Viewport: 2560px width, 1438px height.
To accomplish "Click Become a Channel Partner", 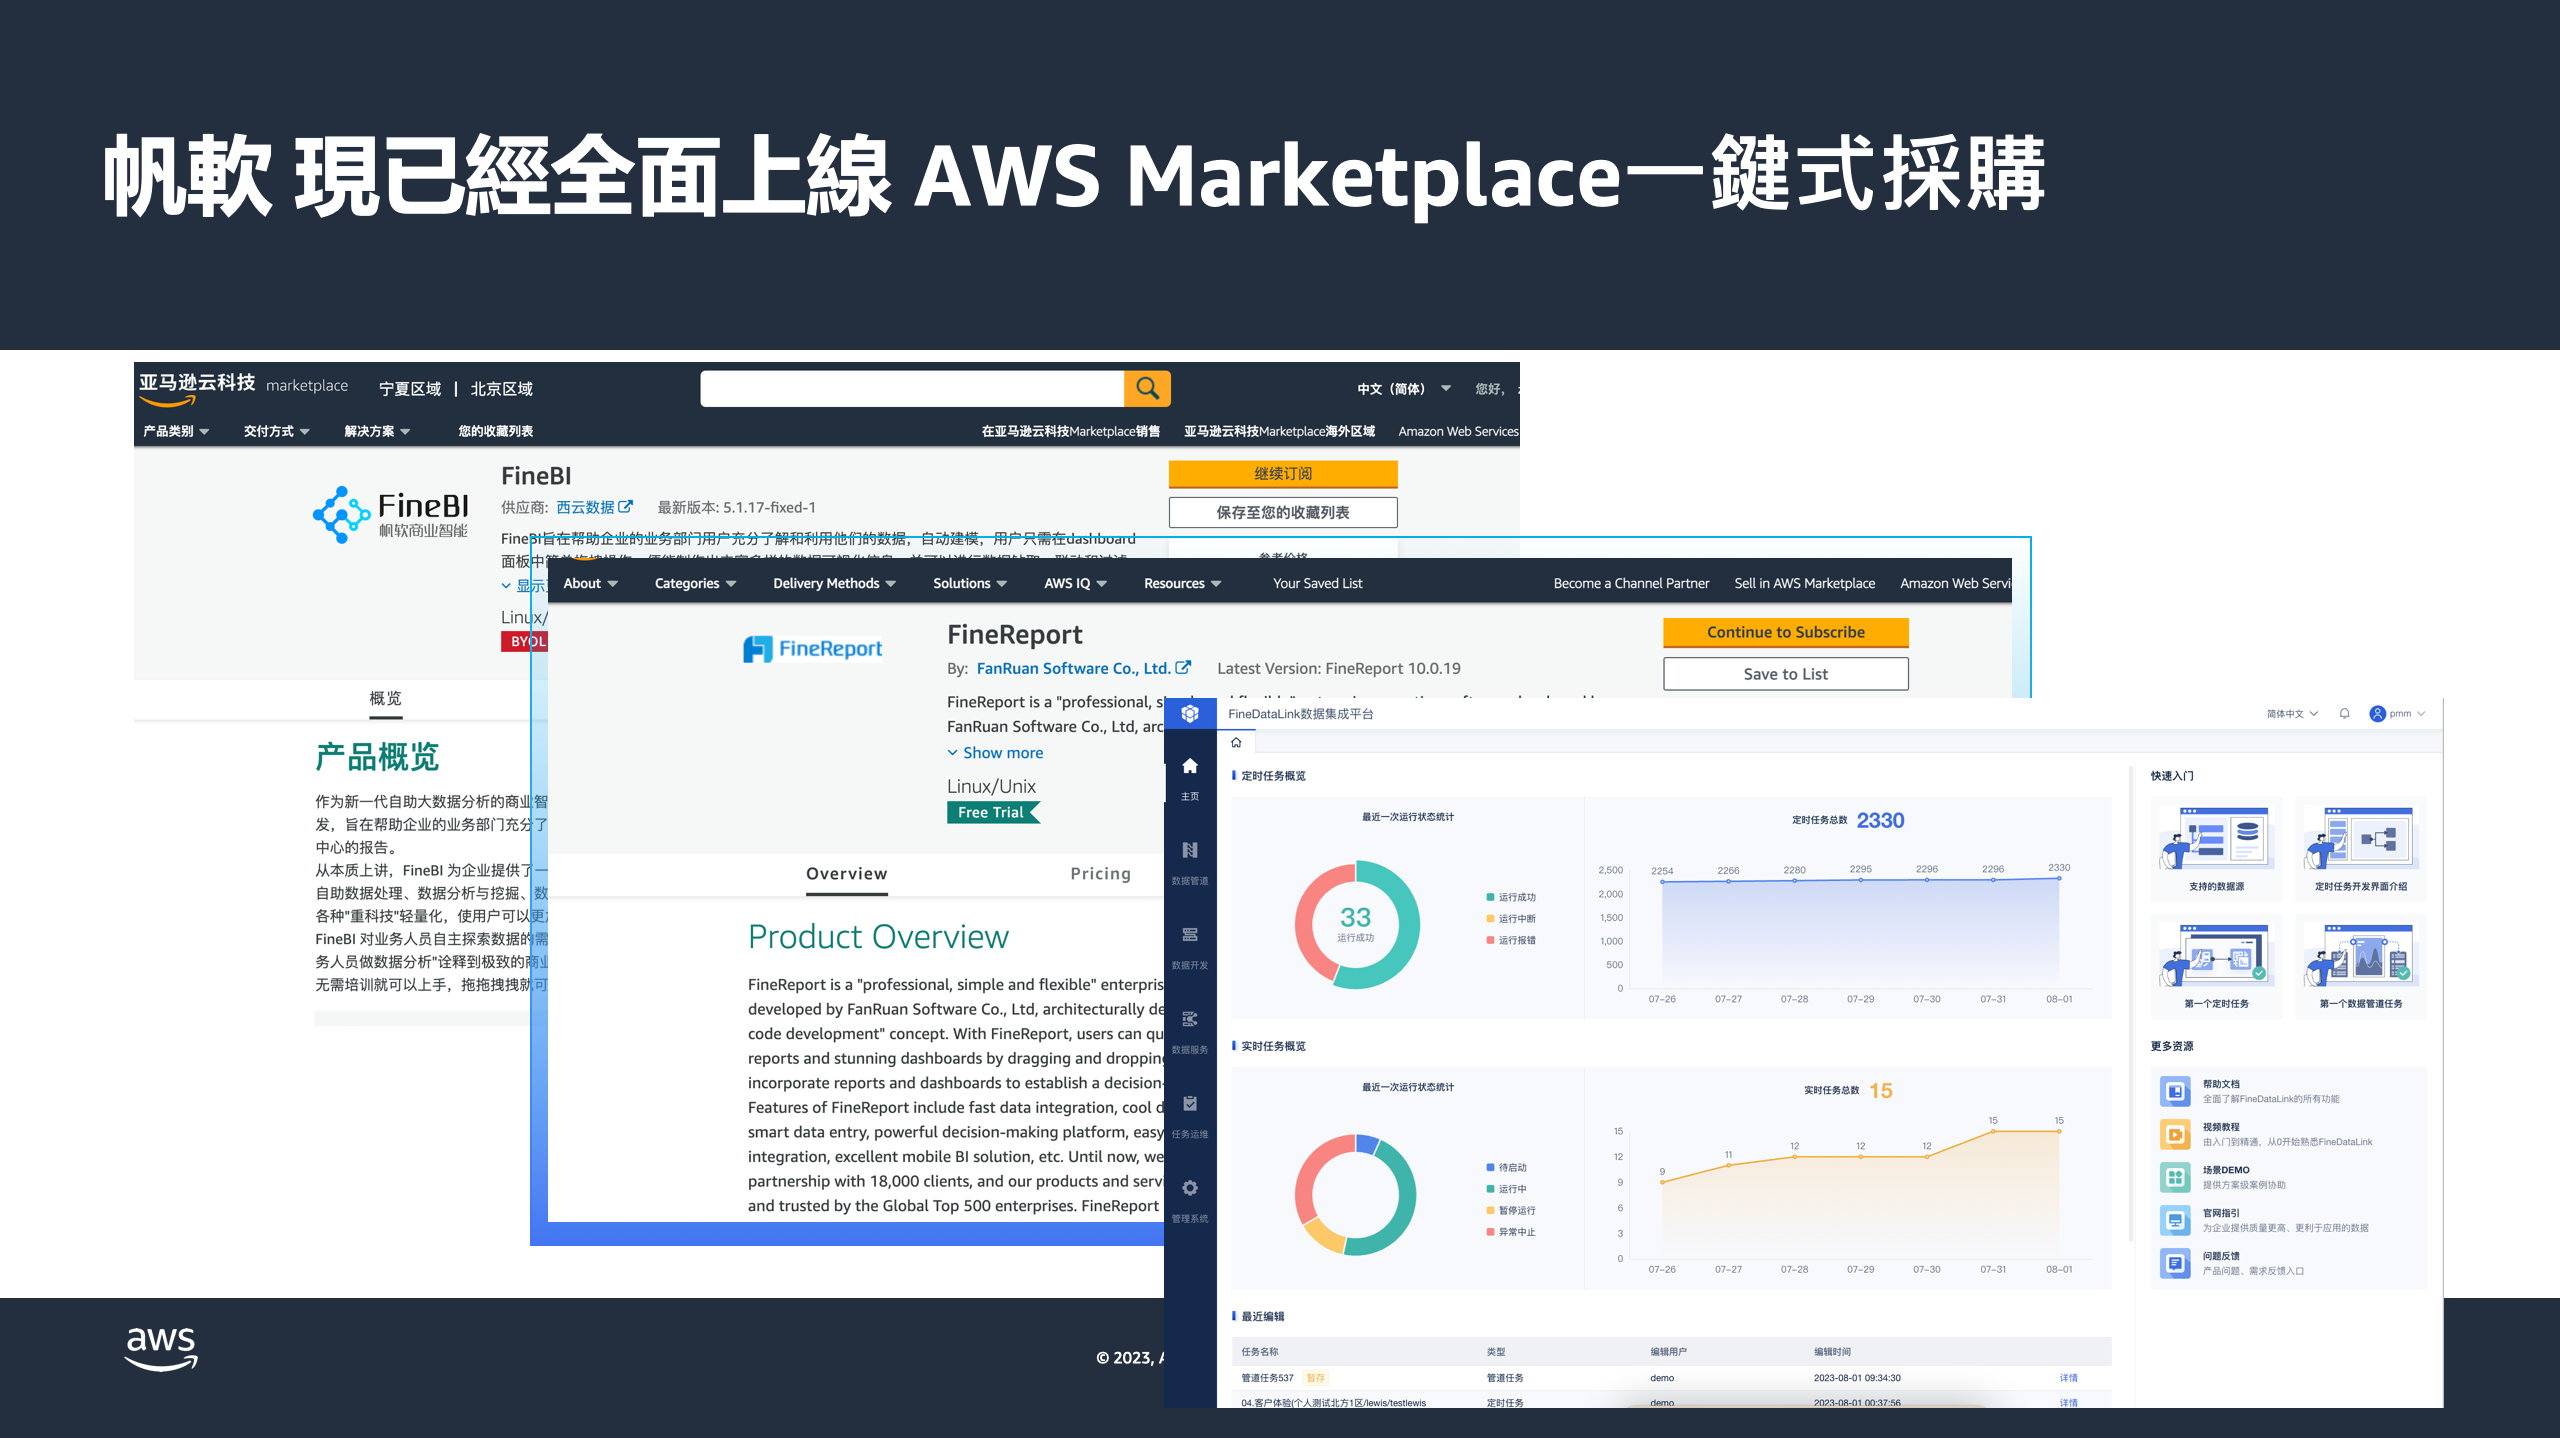I will coord(1631,583).
